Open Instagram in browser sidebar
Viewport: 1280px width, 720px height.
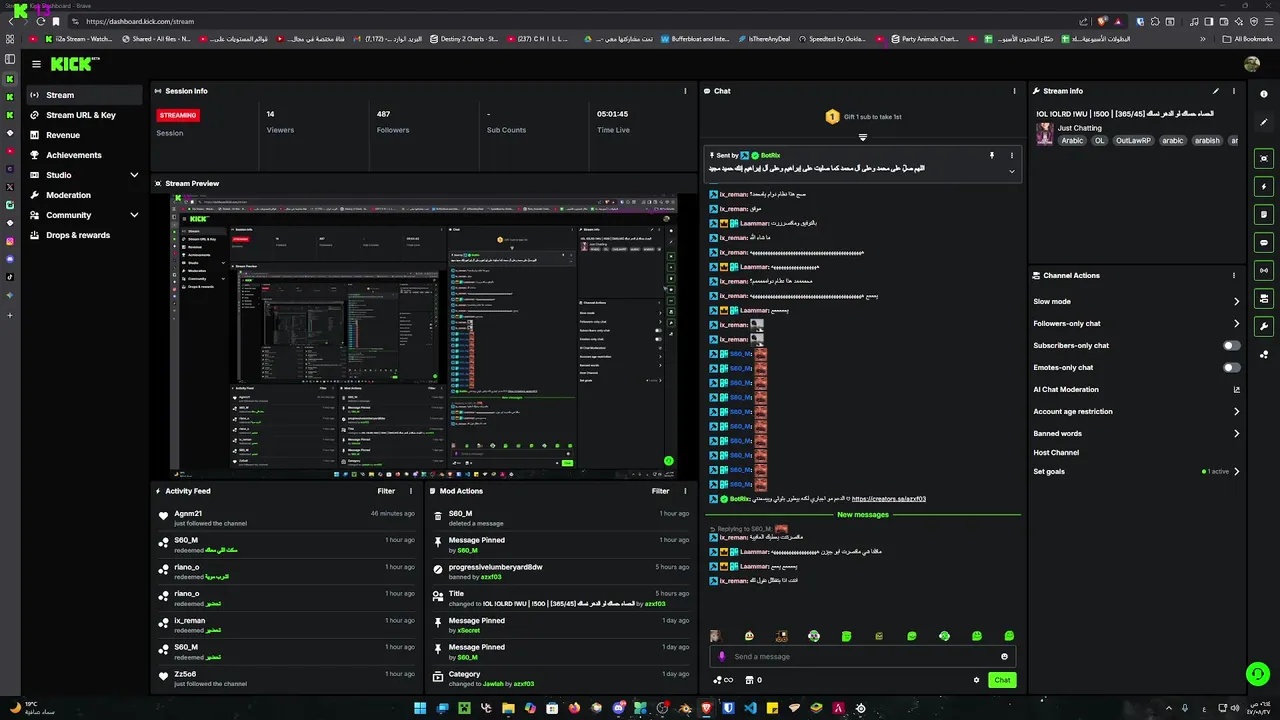point(10,241)
